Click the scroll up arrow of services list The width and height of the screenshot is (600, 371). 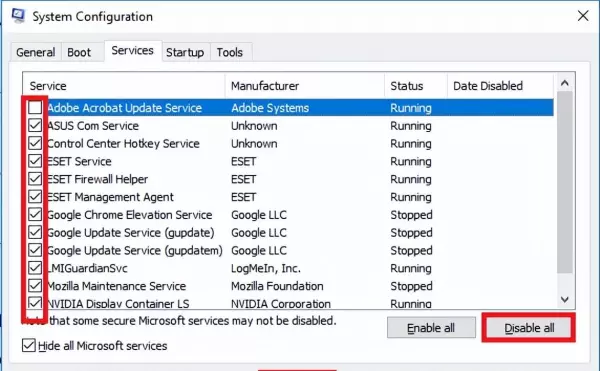565,83
